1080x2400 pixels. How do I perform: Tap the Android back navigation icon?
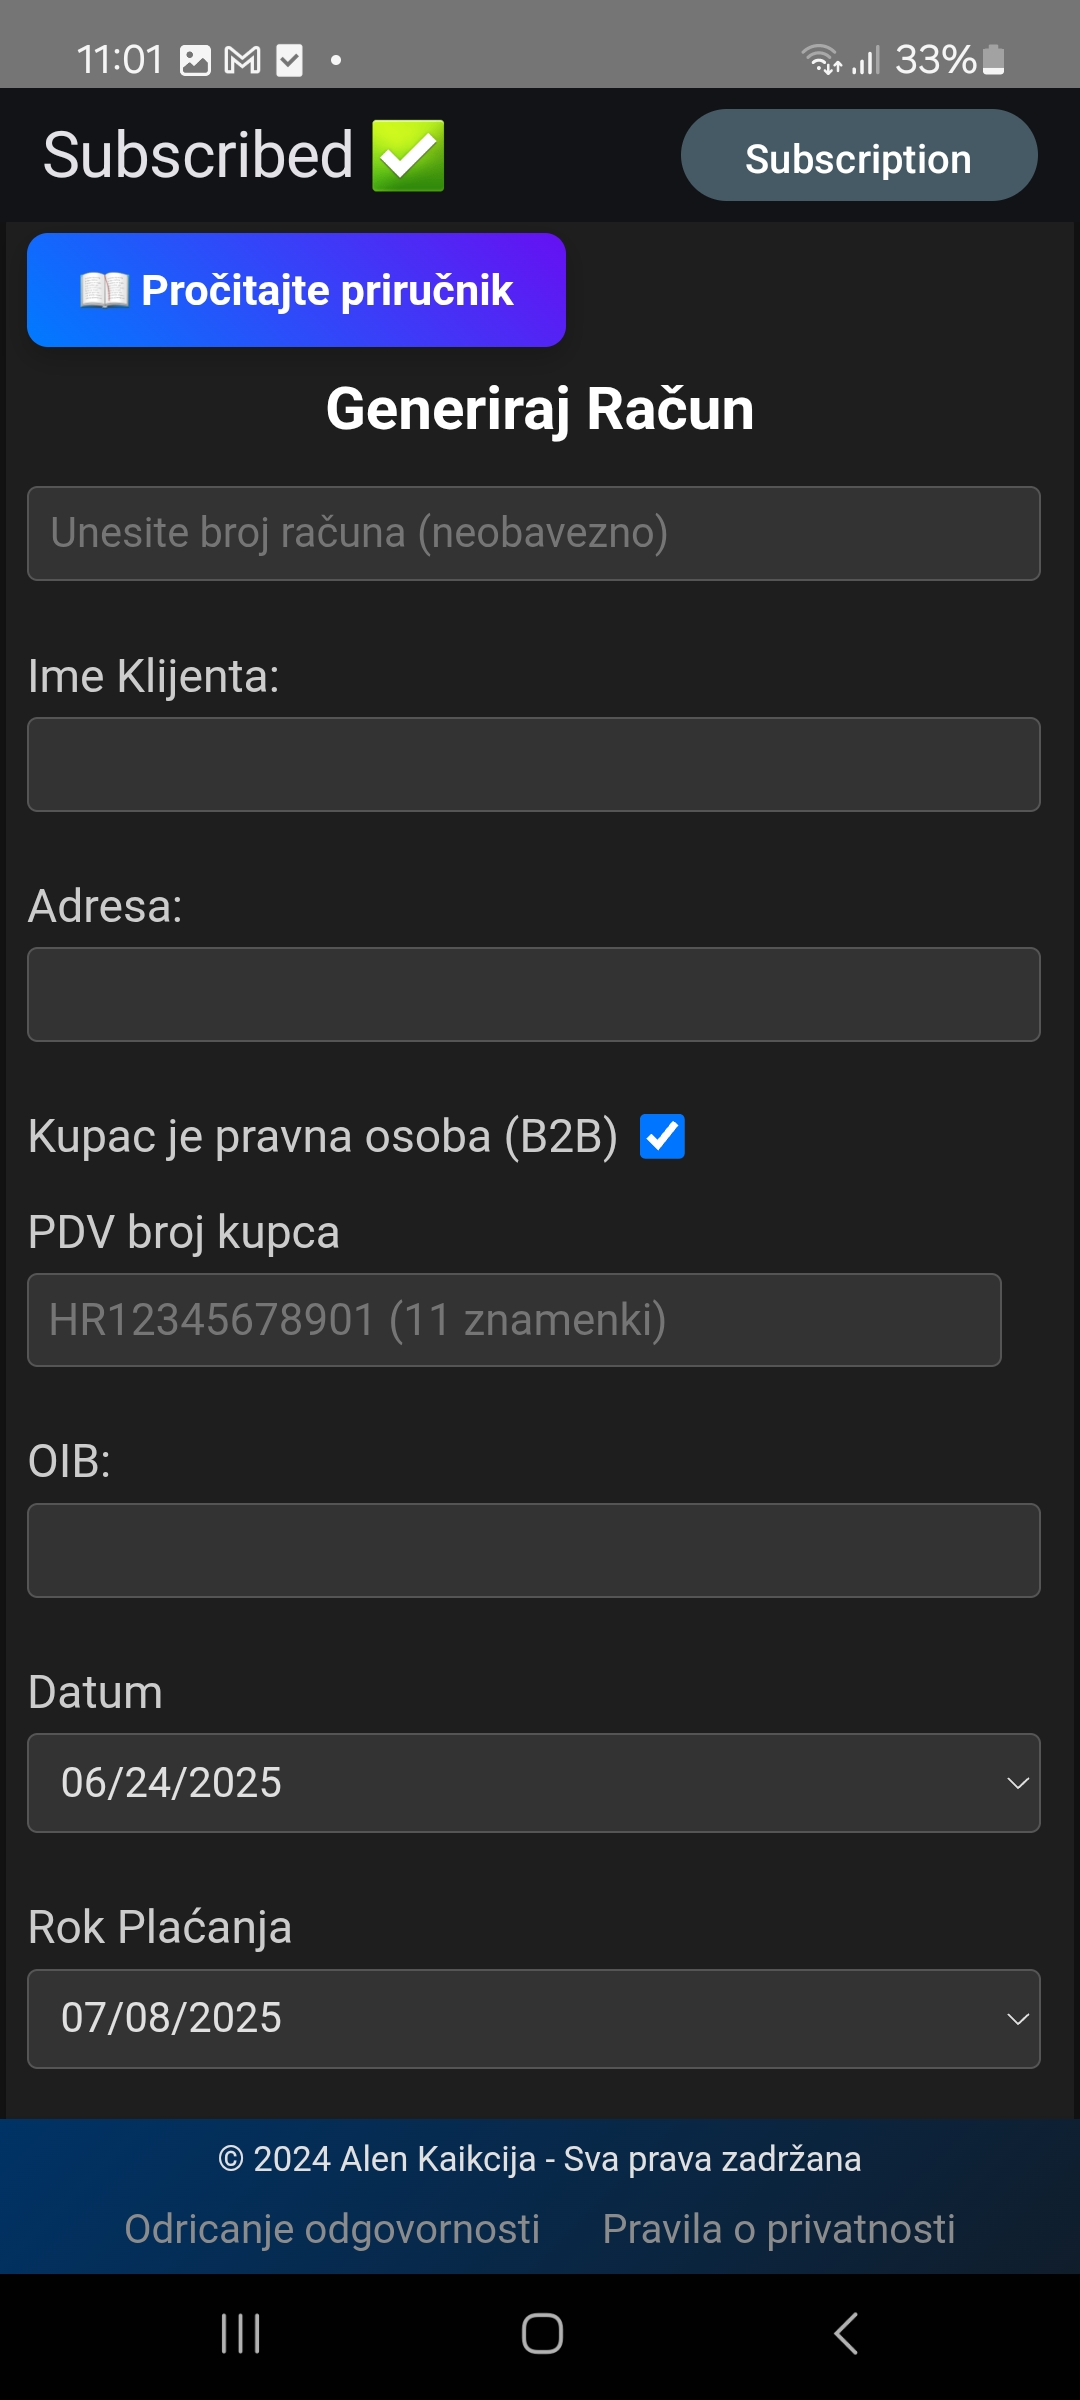point(846,2333)
